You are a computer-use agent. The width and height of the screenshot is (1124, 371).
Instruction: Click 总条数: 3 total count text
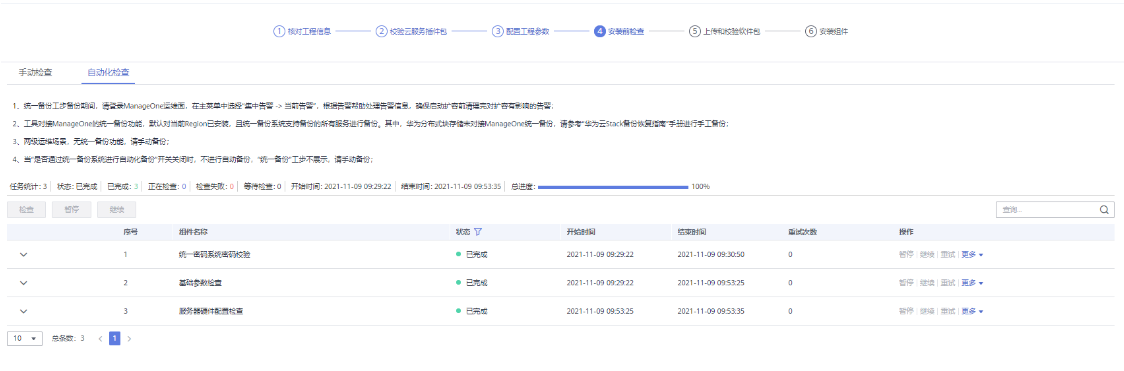pos(68,338)
